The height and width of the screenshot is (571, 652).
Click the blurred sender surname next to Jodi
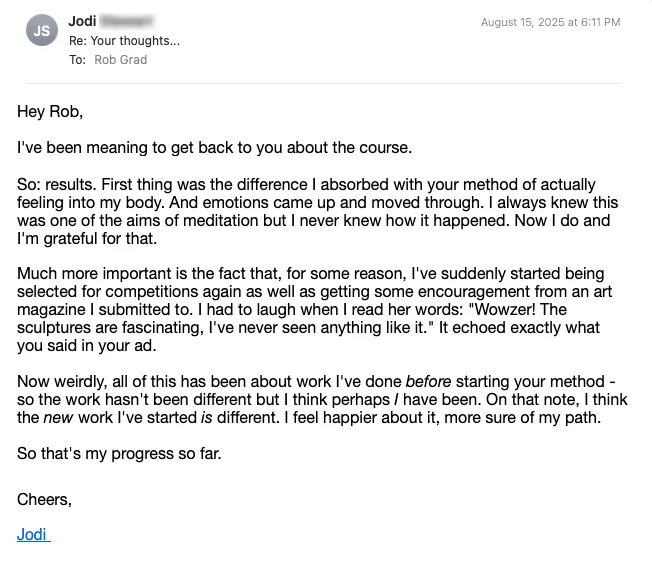coord(127,21)
